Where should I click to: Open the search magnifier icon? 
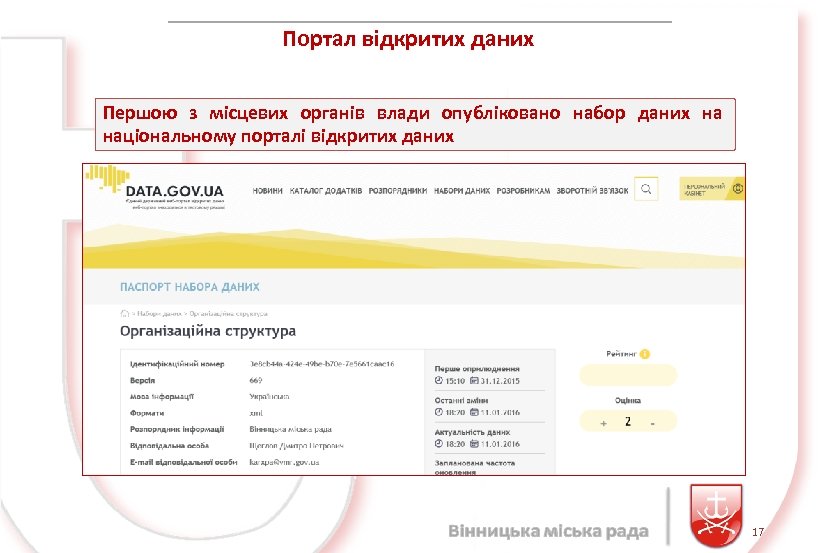point(646,189)
